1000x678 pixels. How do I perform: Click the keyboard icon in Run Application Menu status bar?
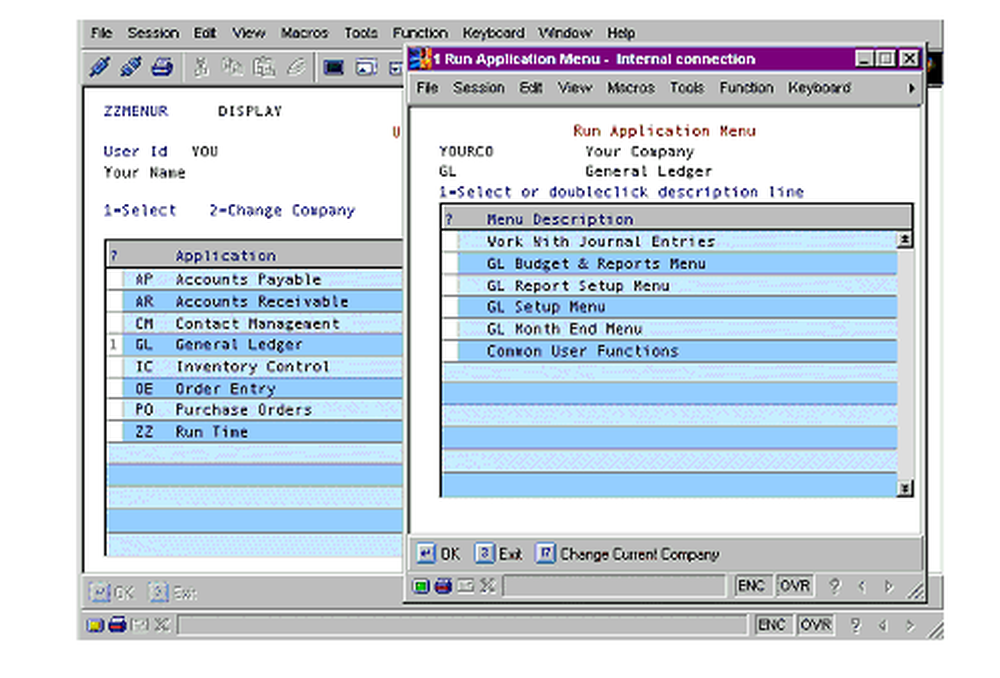[466, 586]
